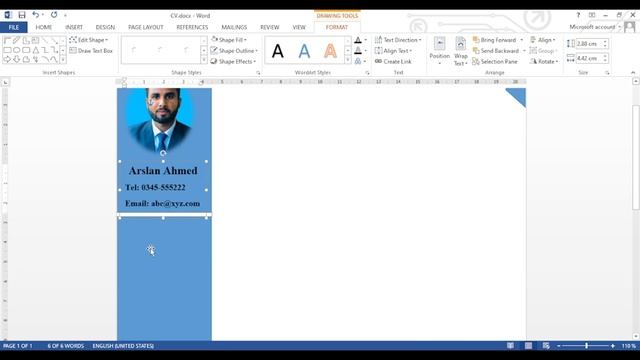Switch to VIEW tab

299,27
